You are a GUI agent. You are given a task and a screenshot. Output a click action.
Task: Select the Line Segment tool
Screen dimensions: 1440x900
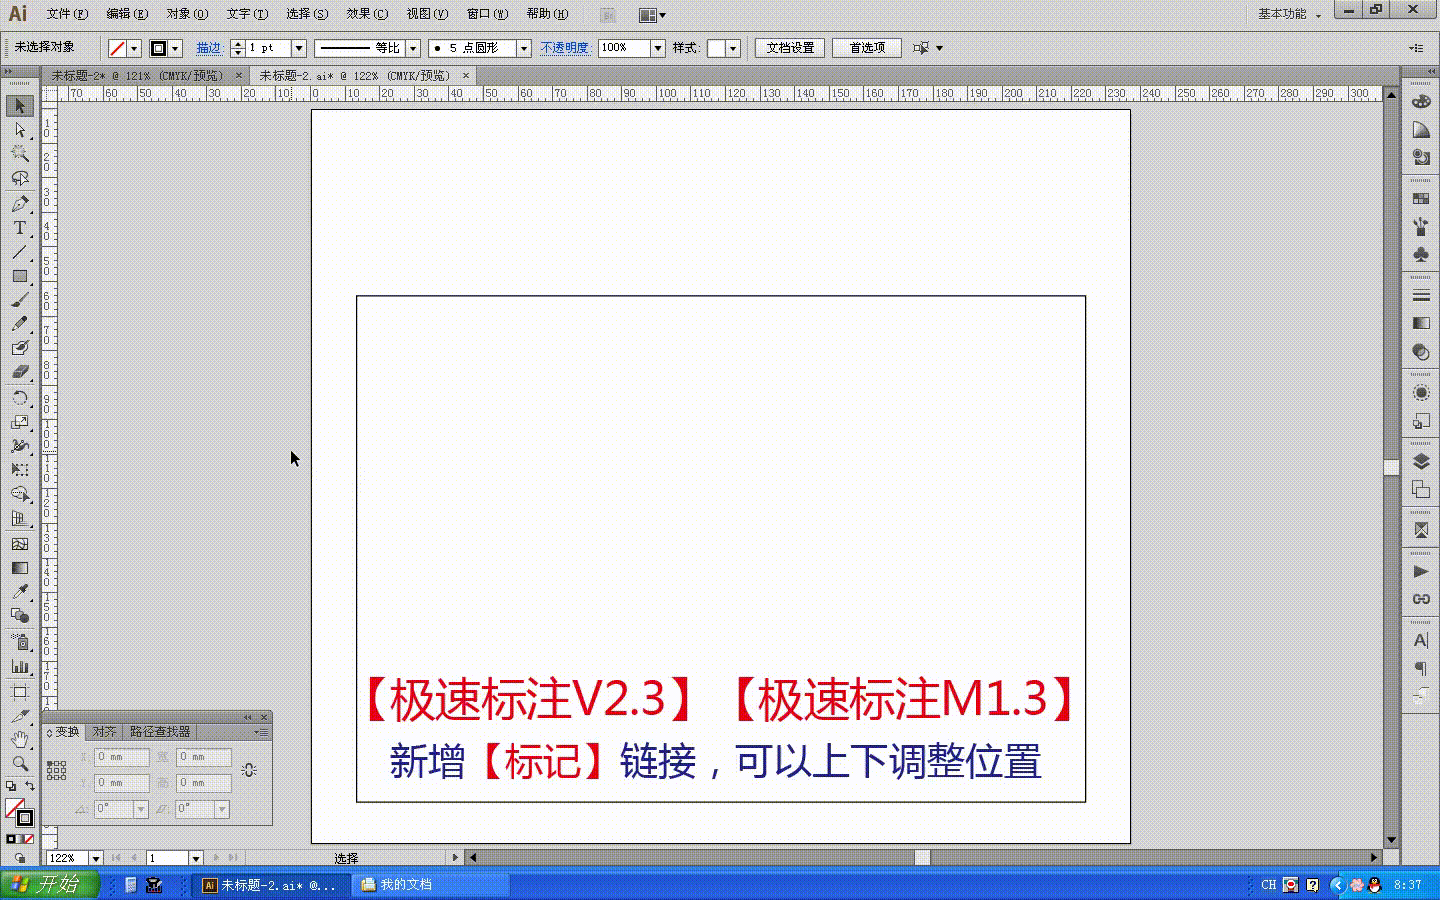[19, 252]
